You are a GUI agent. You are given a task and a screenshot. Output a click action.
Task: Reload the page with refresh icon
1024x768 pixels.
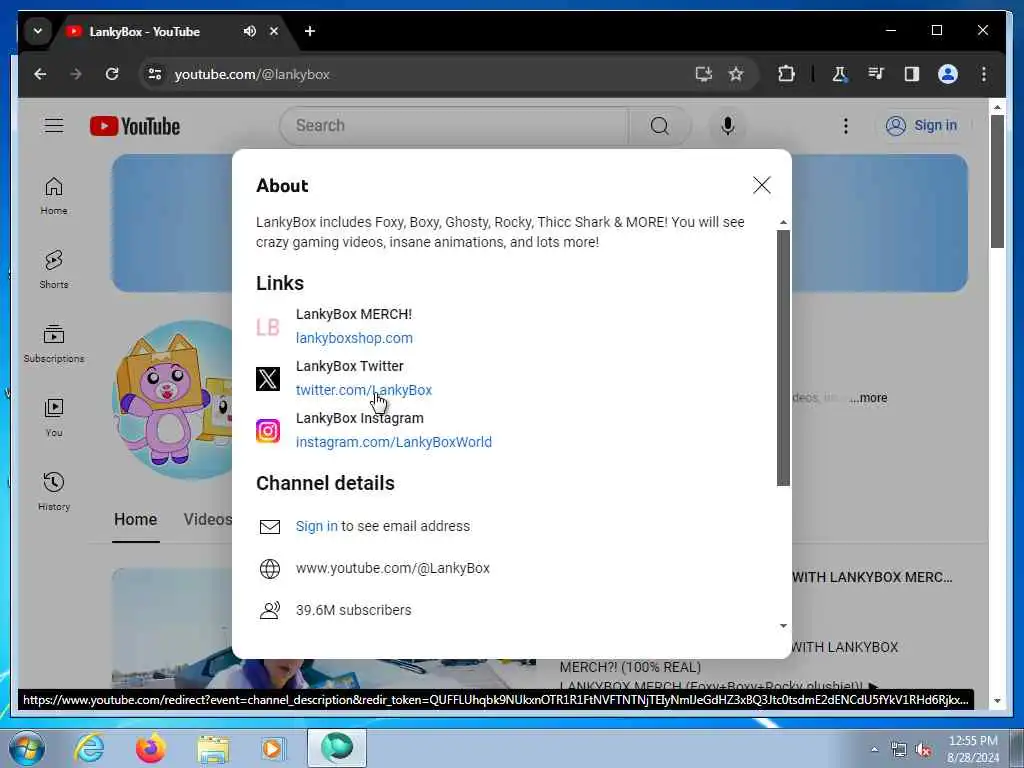click(112, 74)
